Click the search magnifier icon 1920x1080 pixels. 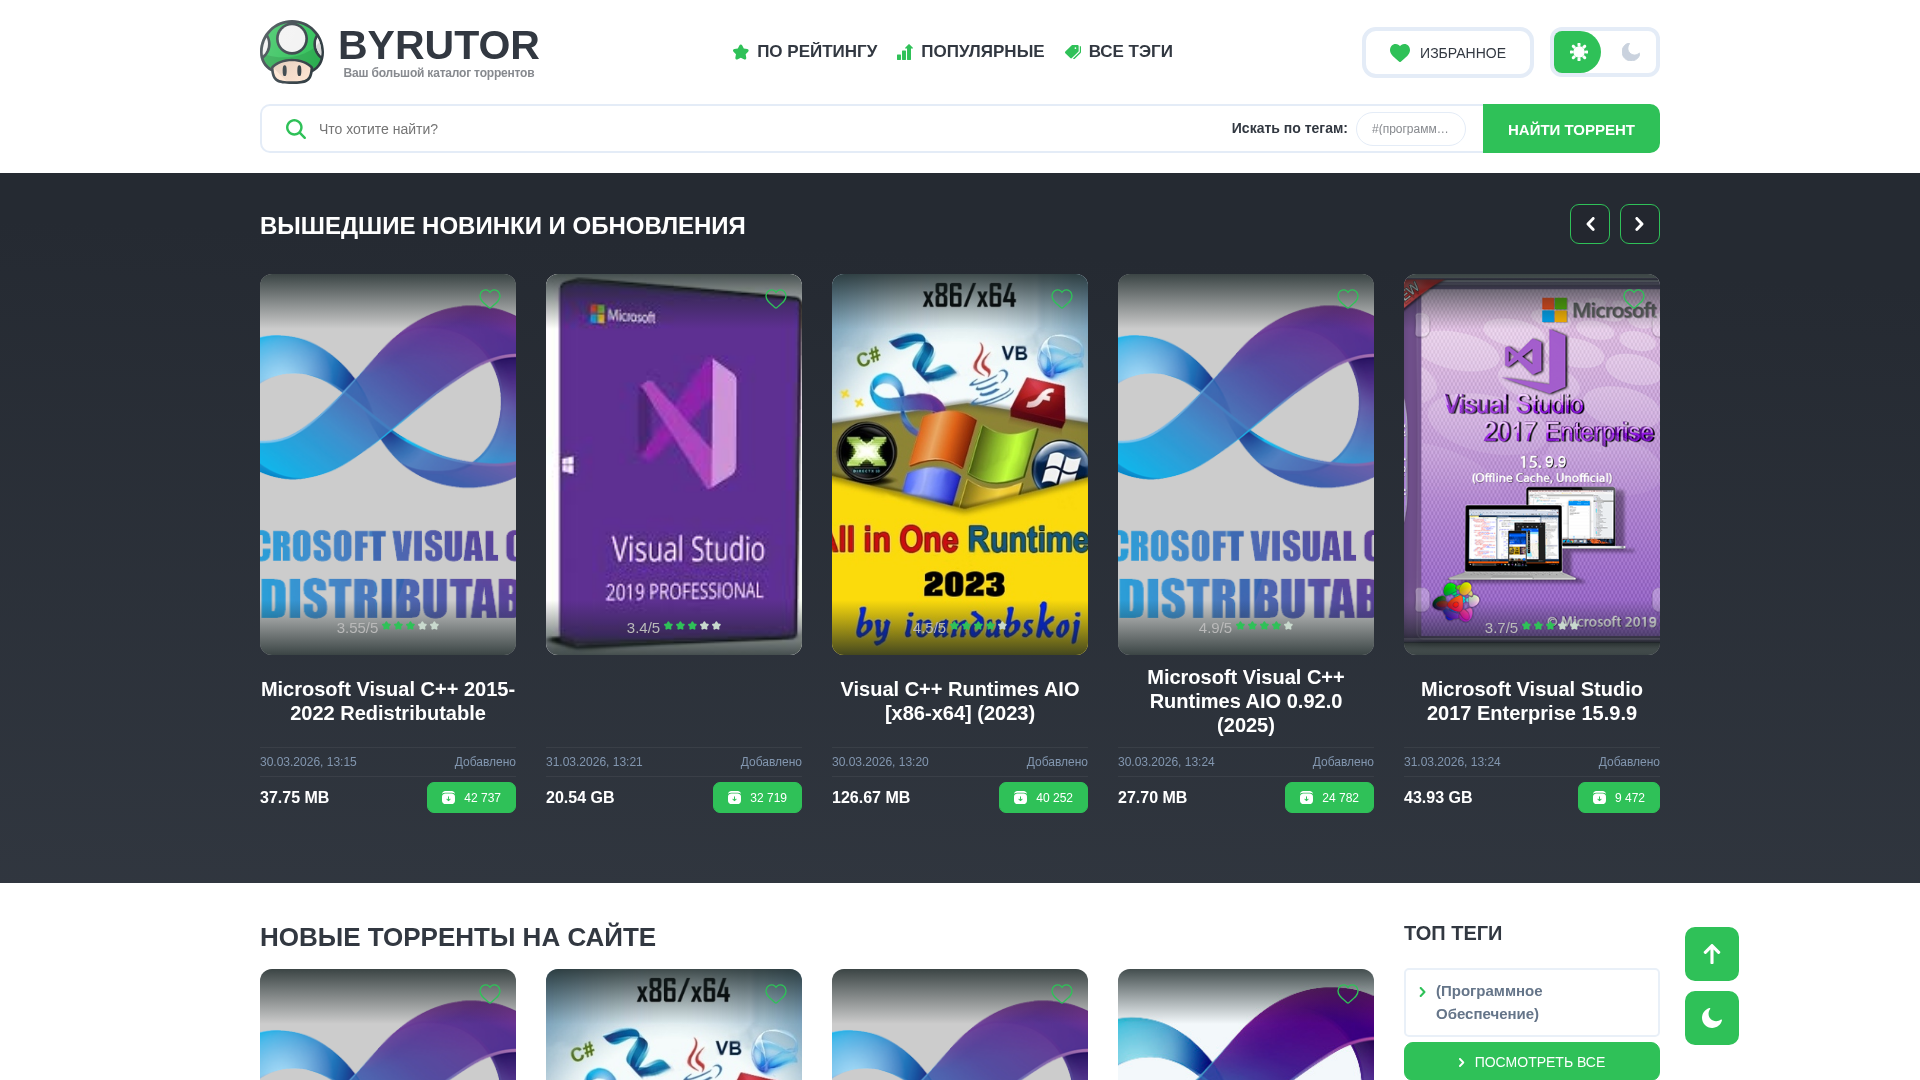tap(295, 129)
